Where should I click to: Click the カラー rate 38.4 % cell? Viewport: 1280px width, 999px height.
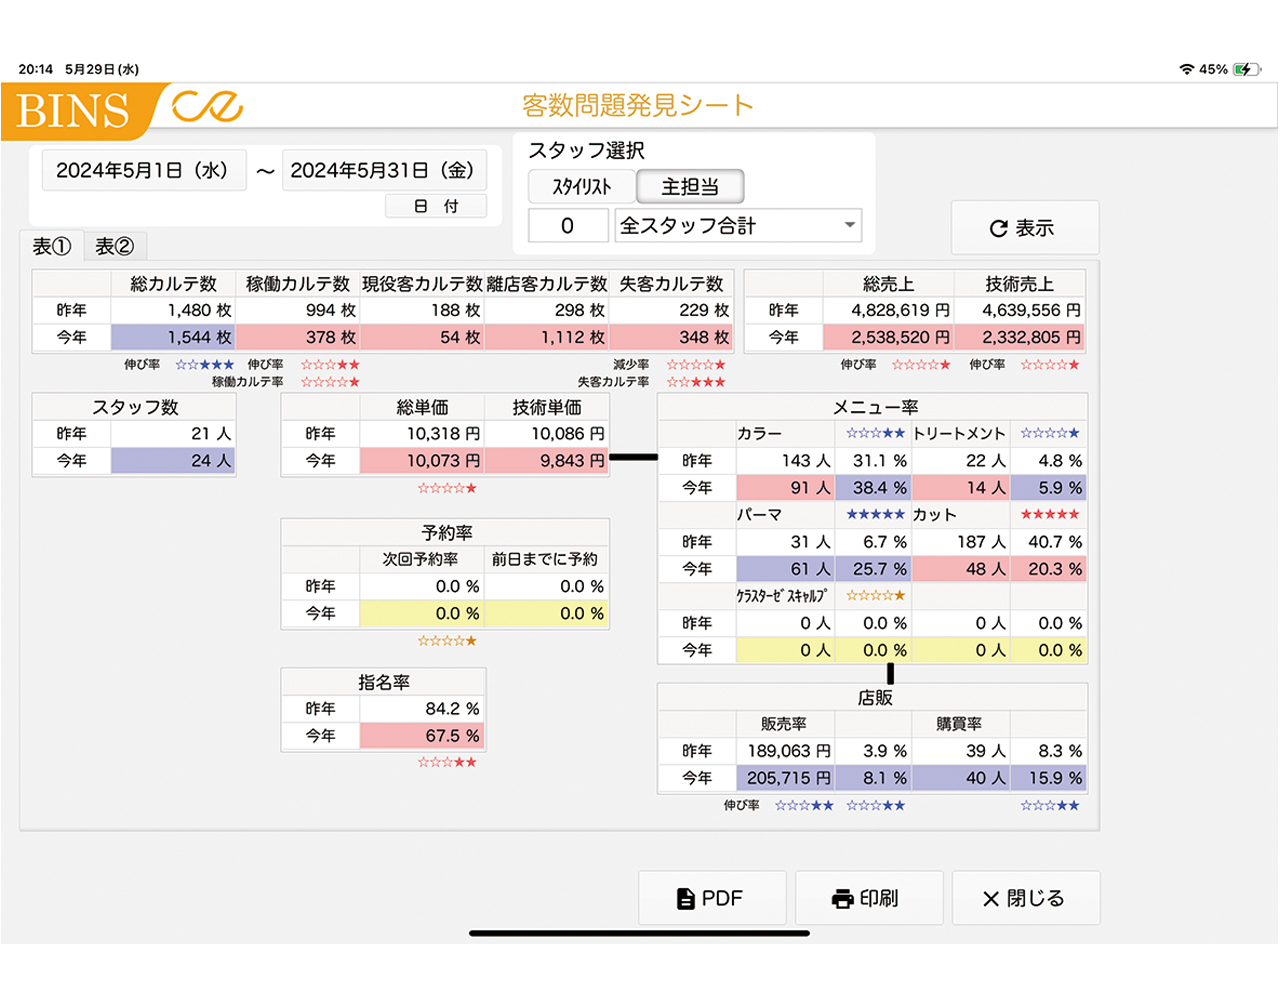(873, 488)
